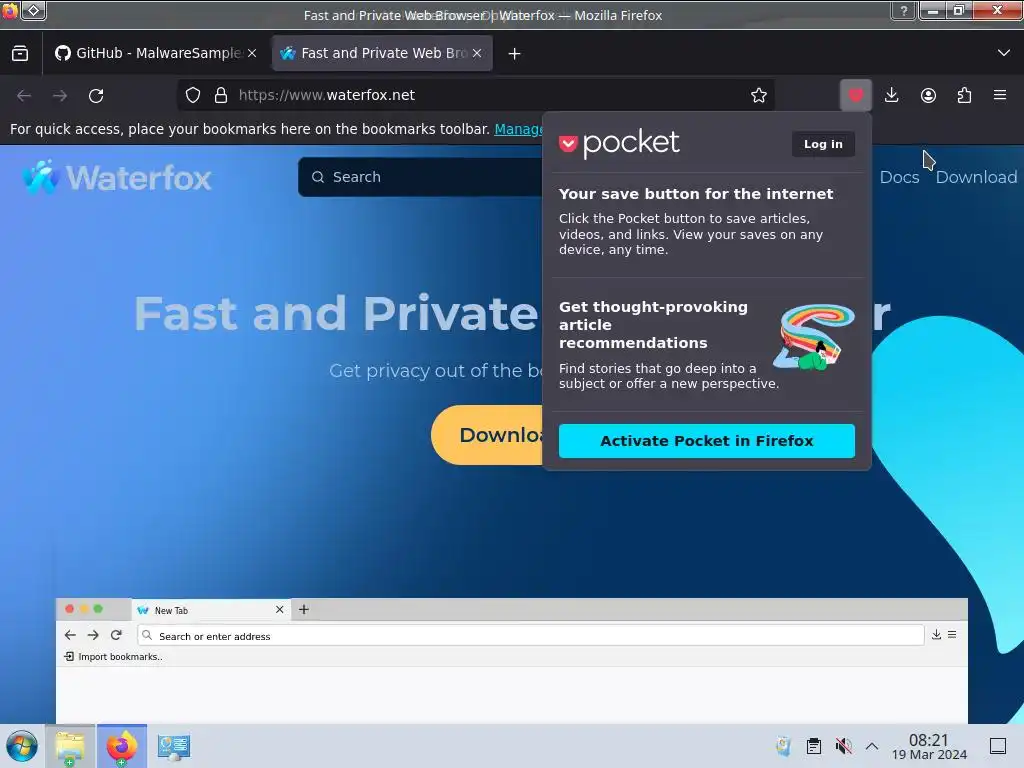
Task: Close the Waterfox tab
Action: tap(477, 54)
